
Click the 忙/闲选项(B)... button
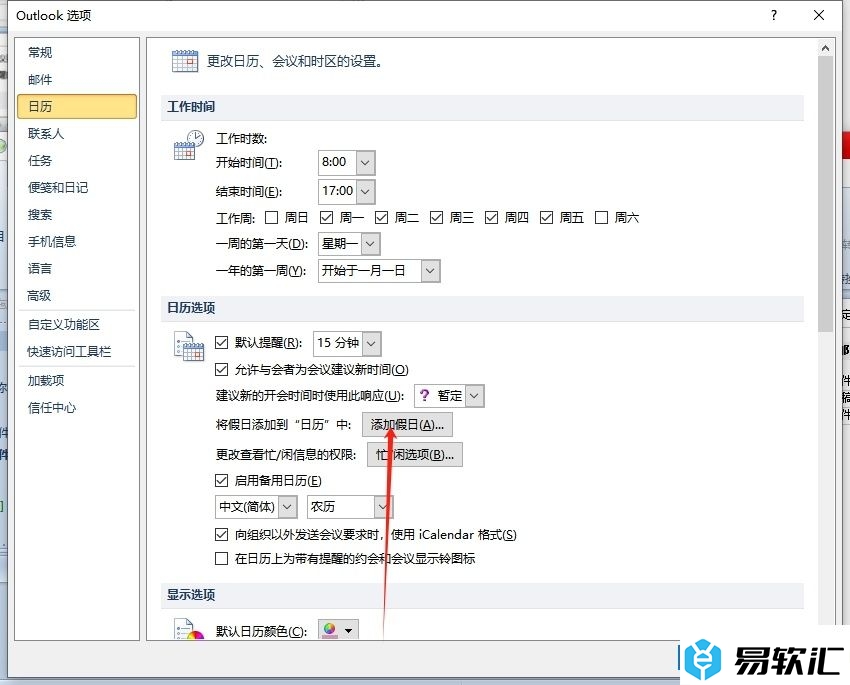(x=415, y=454)
